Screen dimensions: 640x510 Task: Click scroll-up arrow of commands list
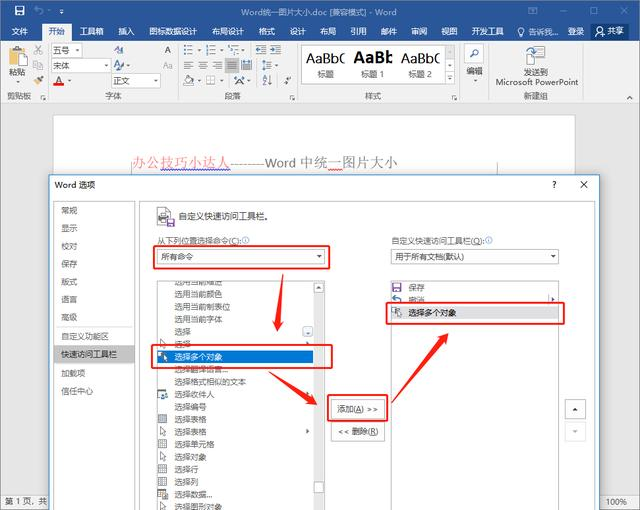[319, 288]
